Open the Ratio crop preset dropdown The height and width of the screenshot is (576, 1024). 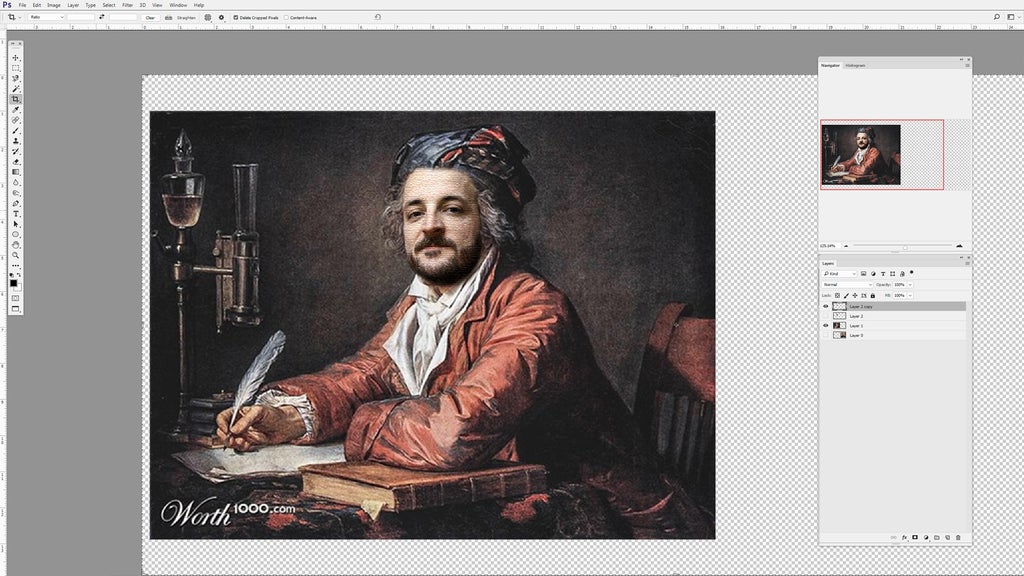[46, 17]
